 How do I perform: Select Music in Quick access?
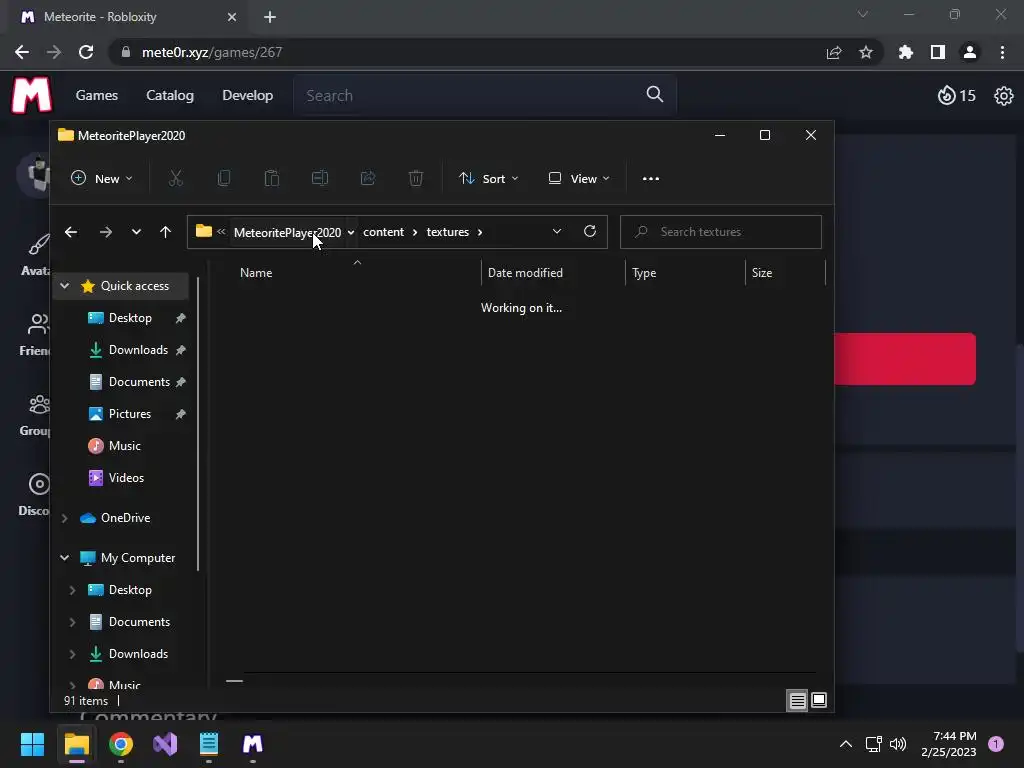[123, 446]
